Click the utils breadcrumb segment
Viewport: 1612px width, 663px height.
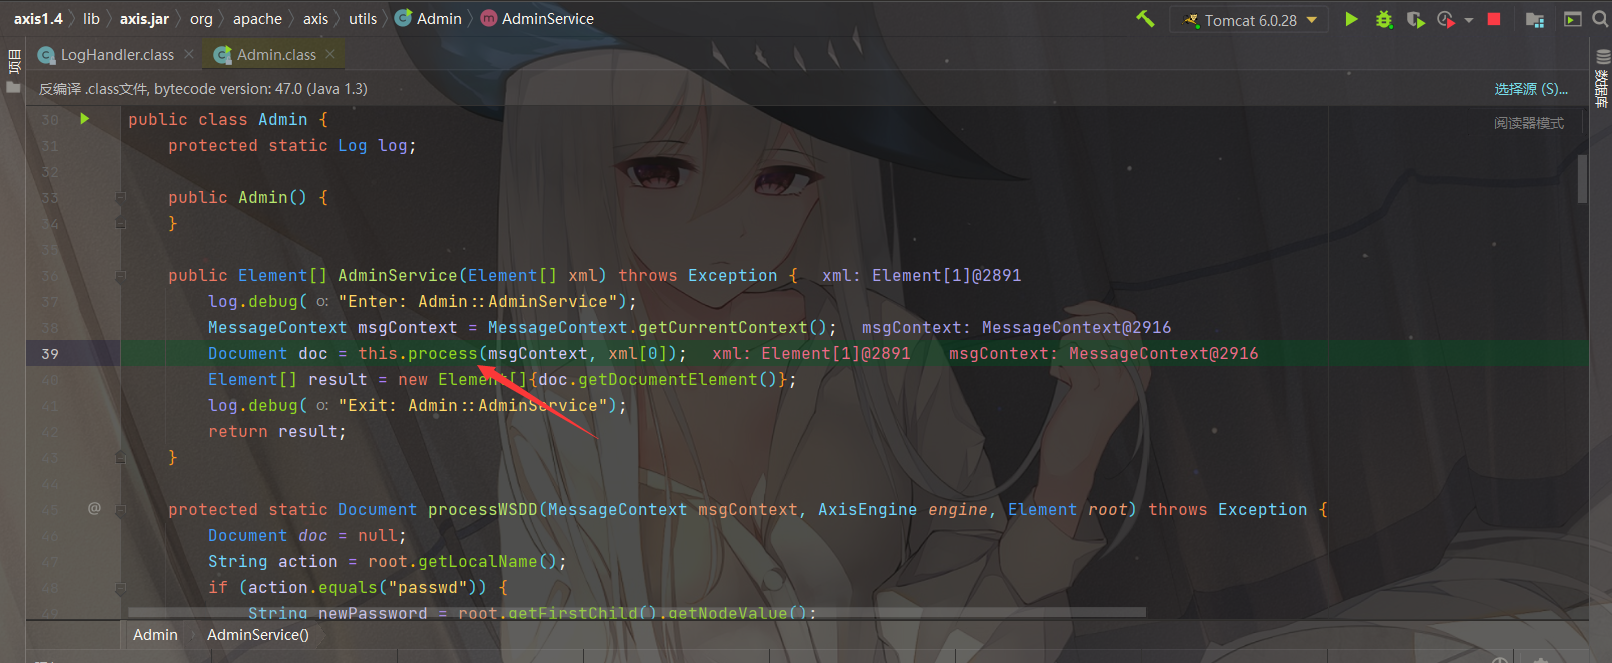coord(363,19)
